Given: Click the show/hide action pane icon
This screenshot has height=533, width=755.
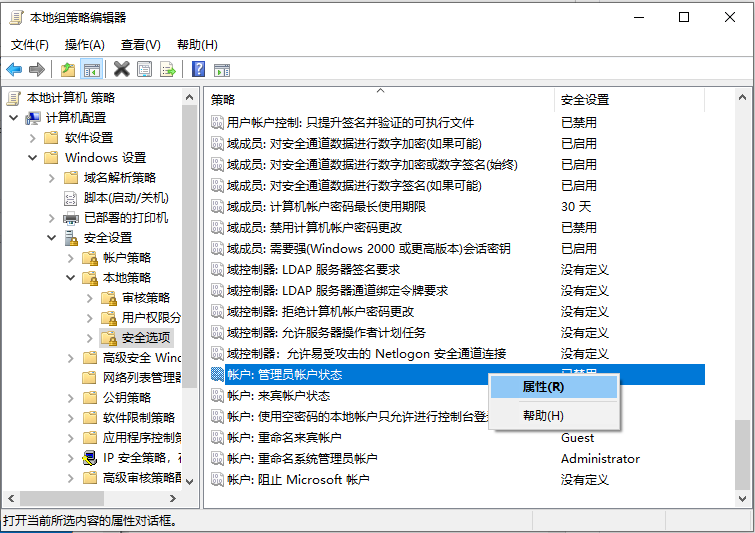Looking at the screenshot, I should pyautogui.click(x=223, y=69).
